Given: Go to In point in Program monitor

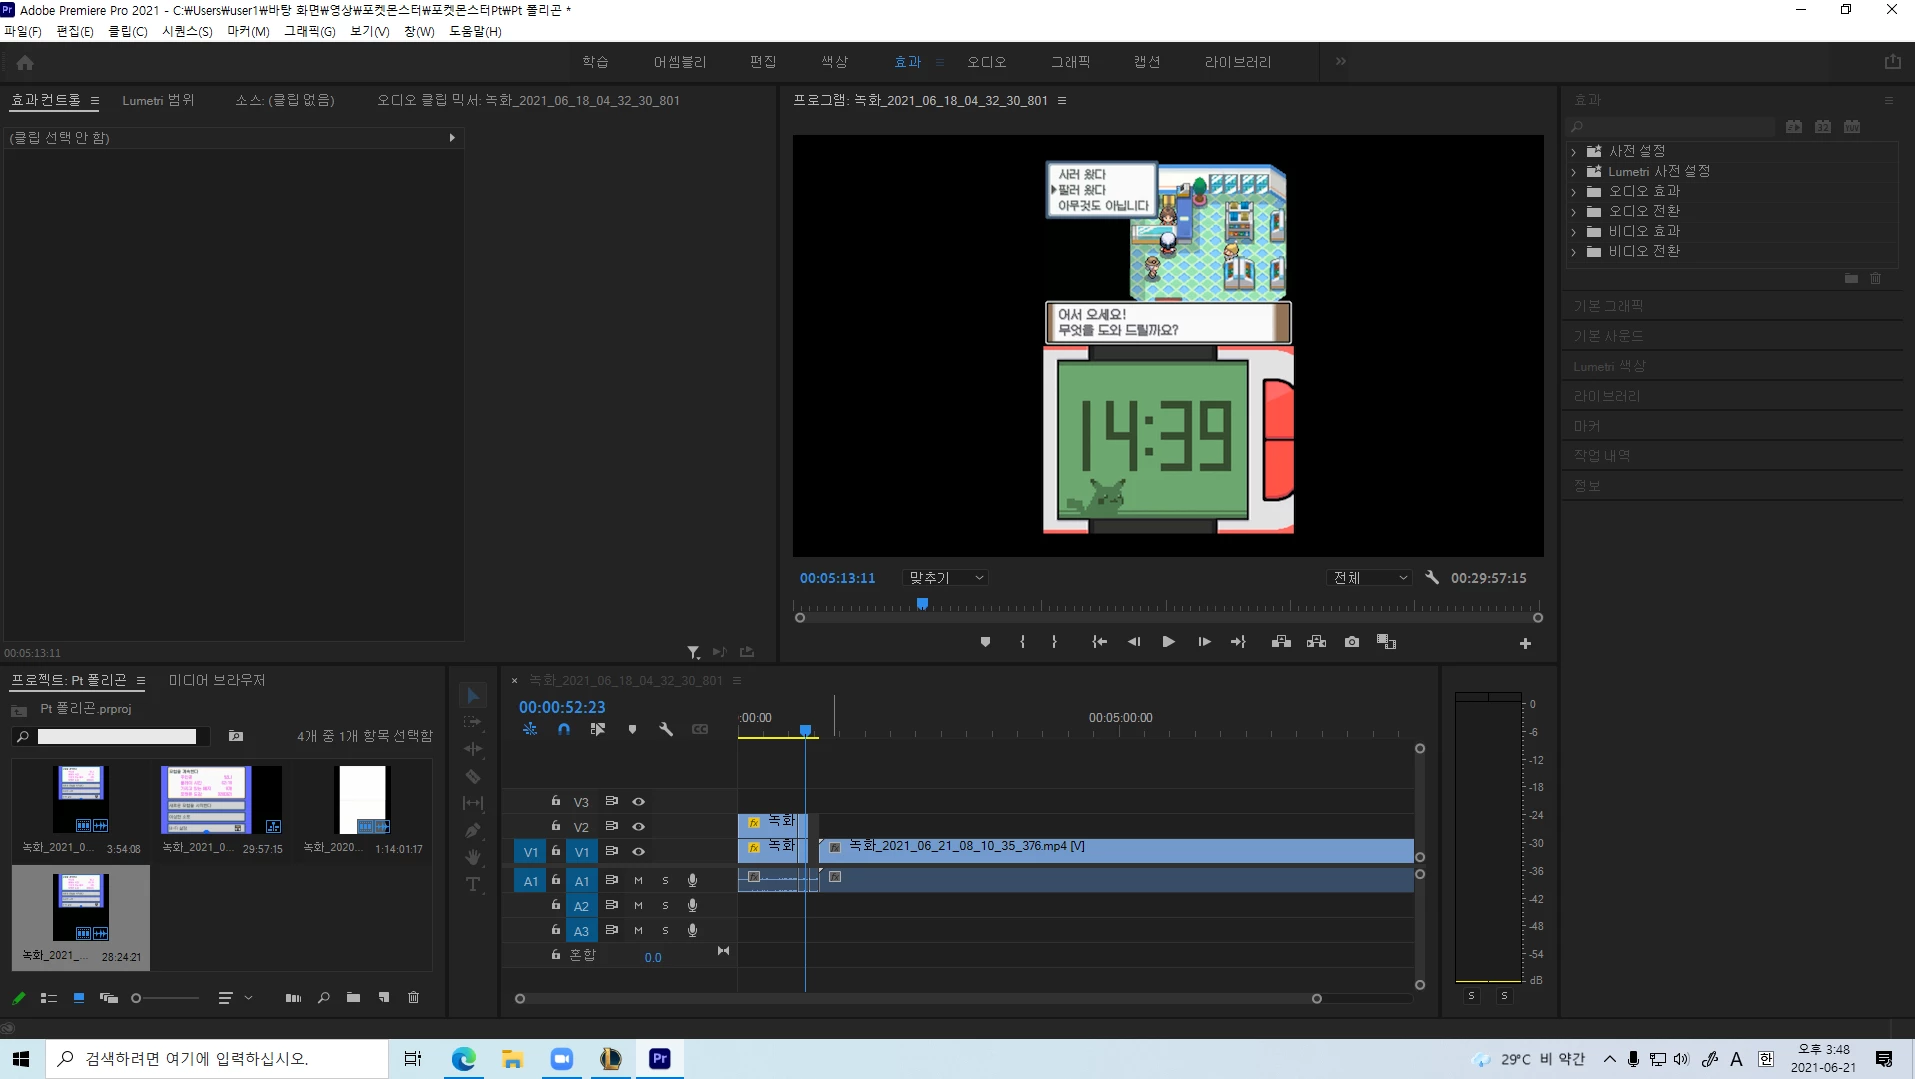Looking at the screenshot, I should point(1099,642).
